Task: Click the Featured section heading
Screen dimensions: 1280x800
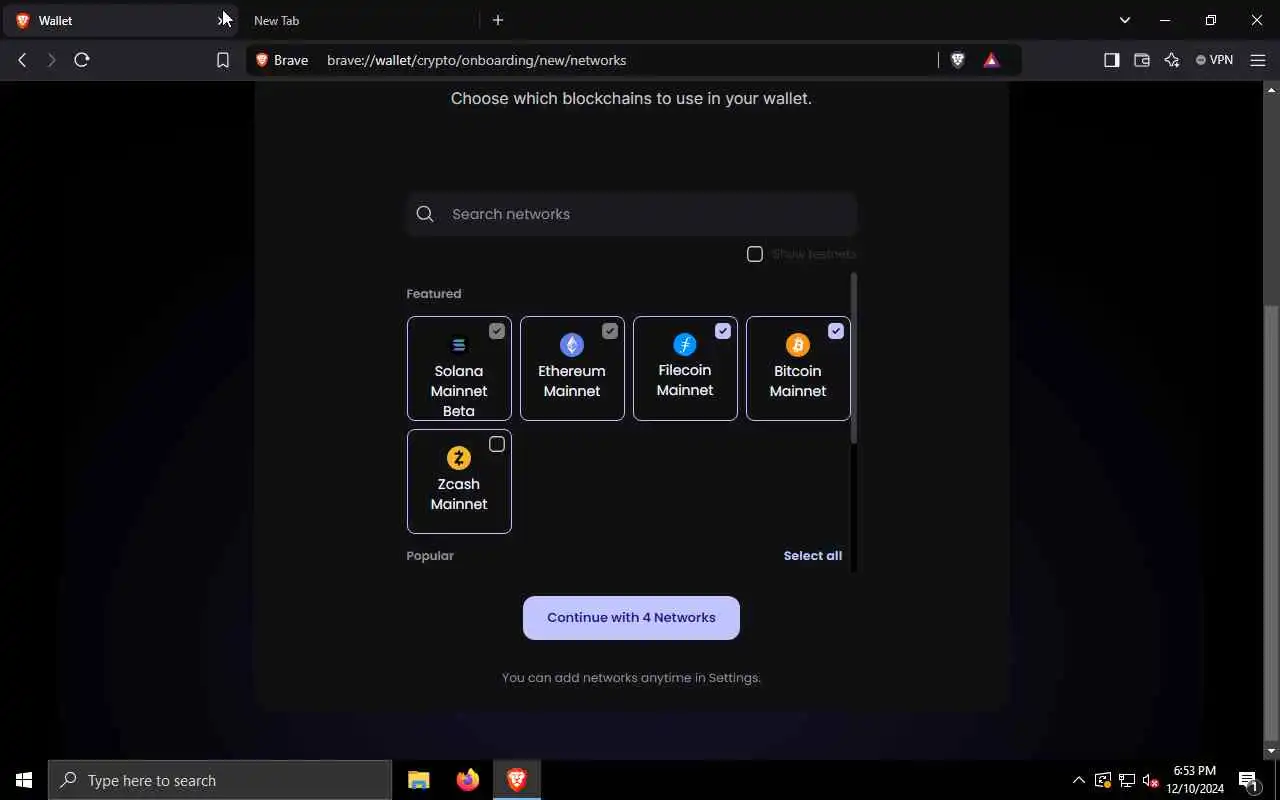Action: coord(434,294)
